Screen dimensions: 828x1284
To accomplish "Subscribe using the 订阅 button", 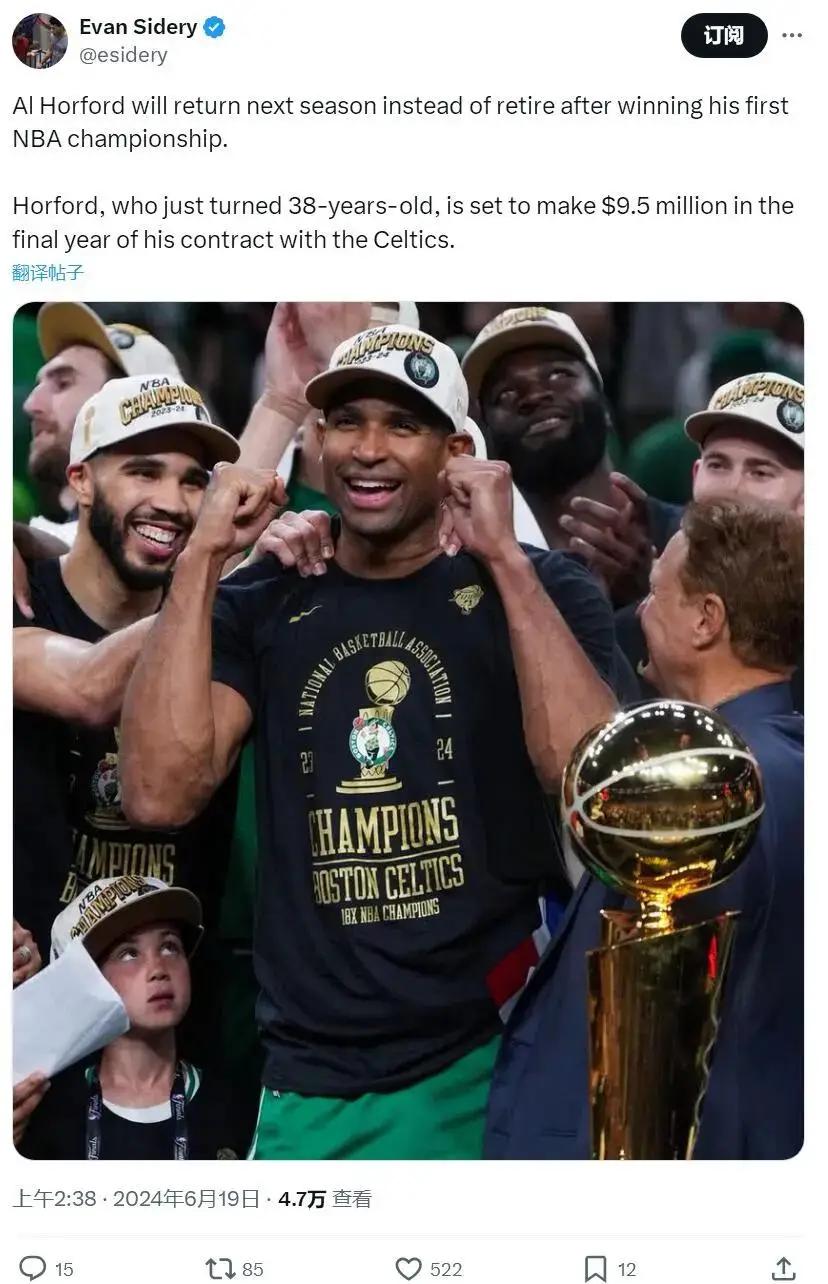I will pyautogui.click(x=724, y=35).
